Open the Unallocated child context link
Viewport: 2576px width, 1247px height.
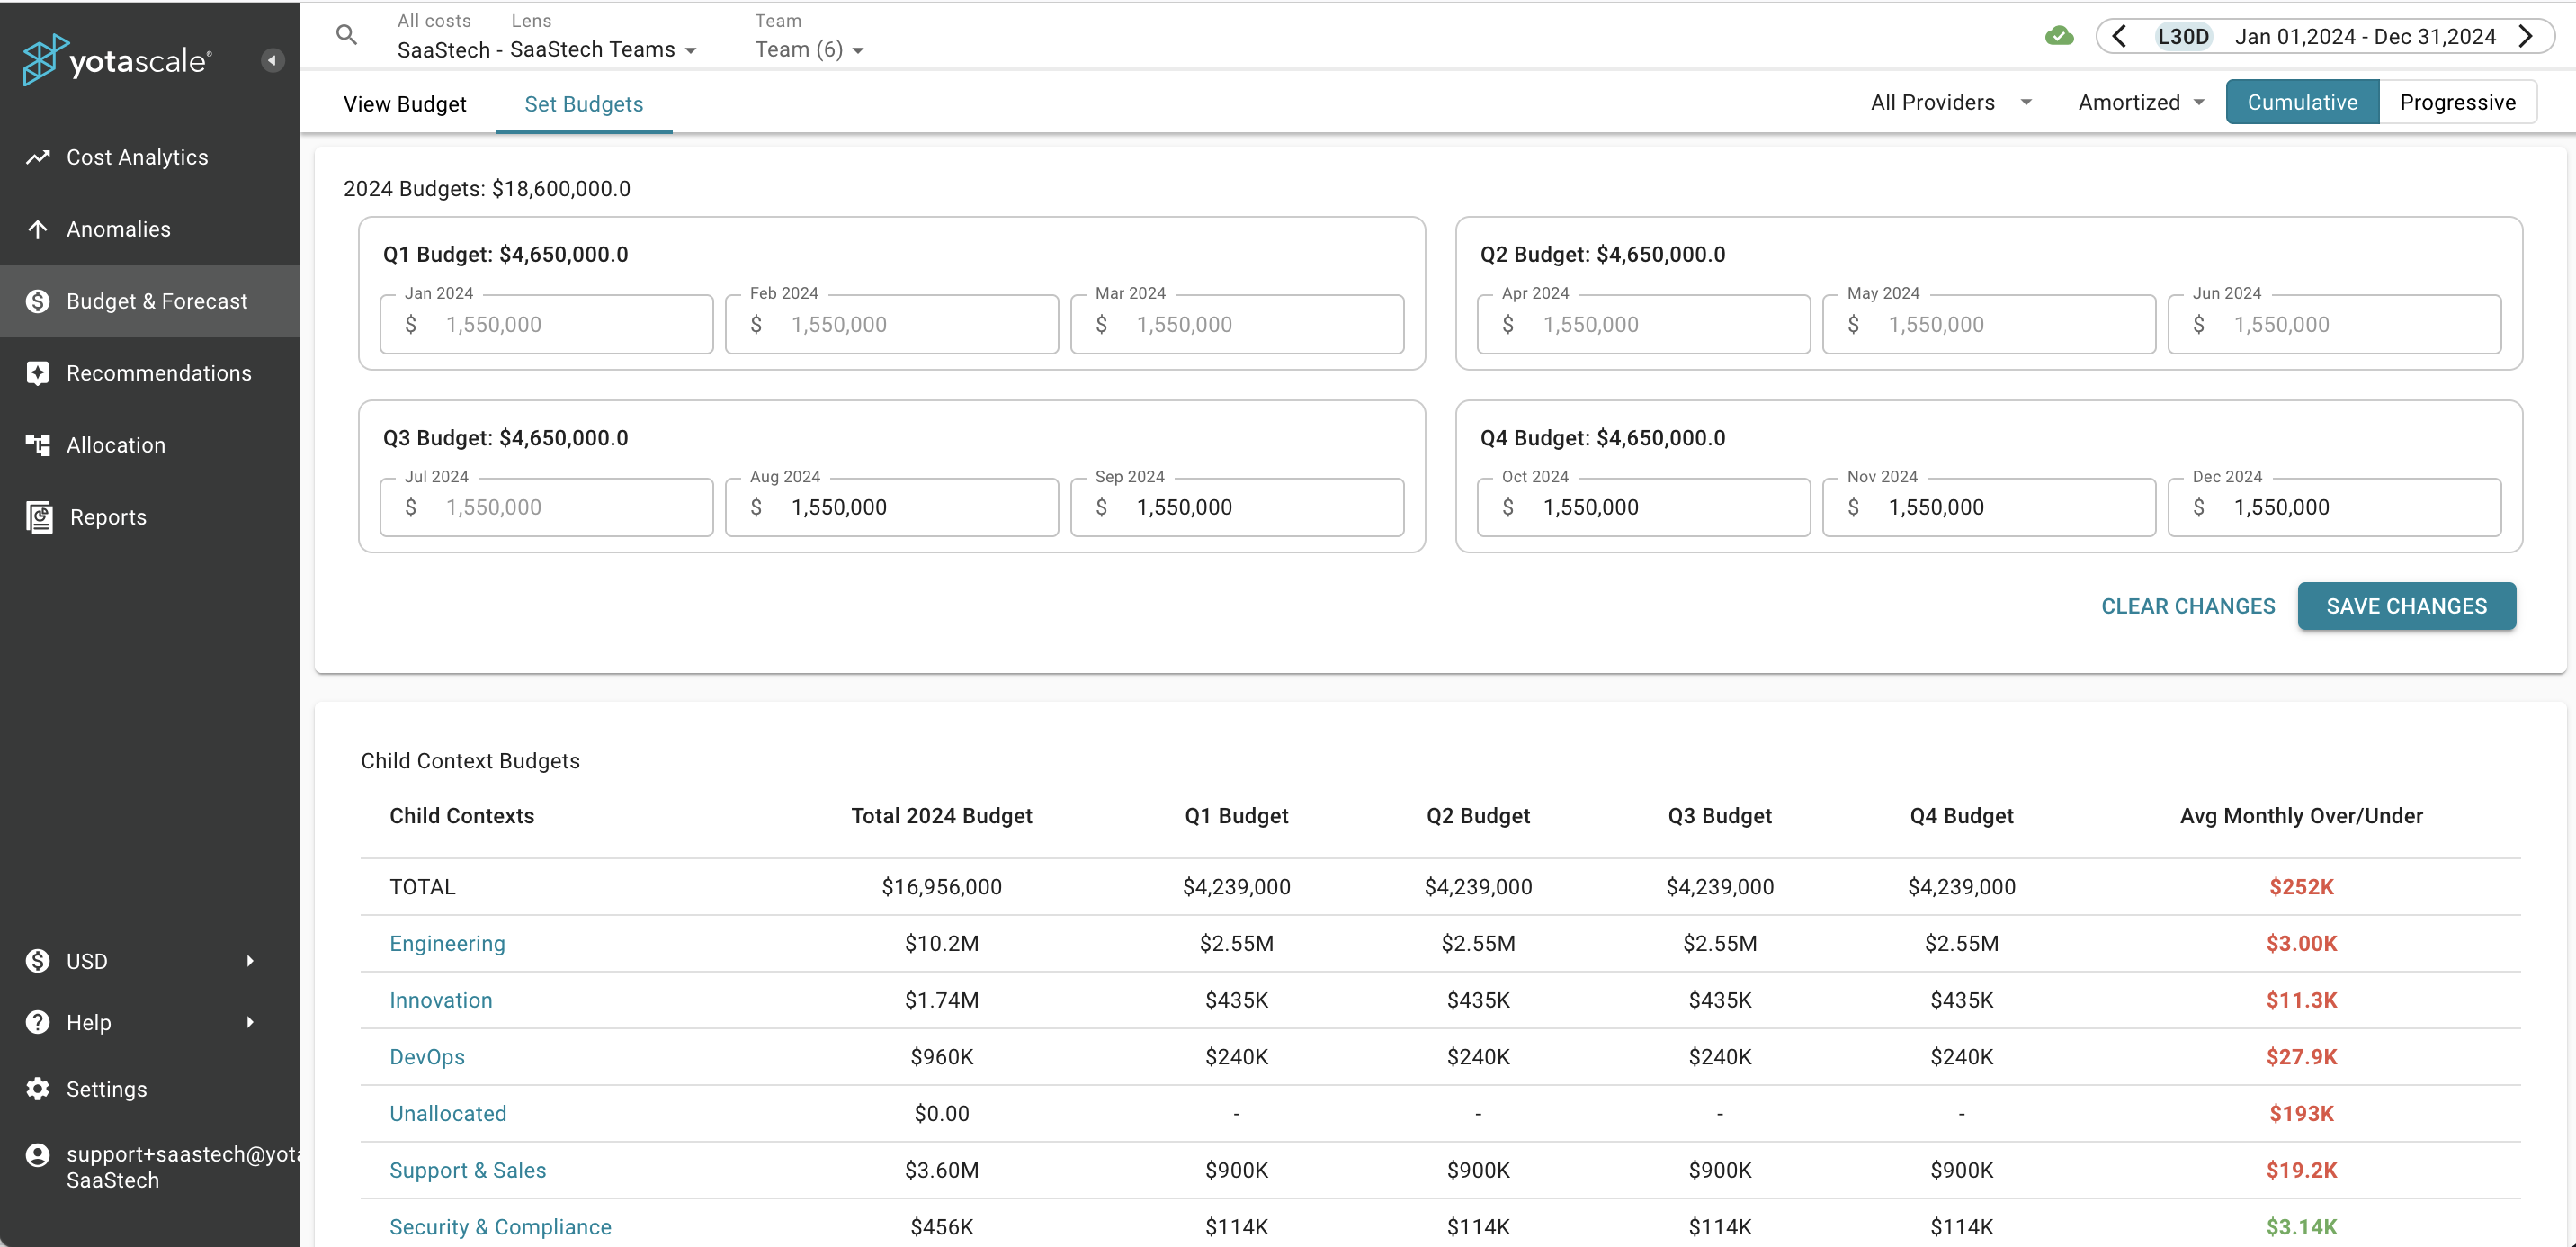[448, 1113]
